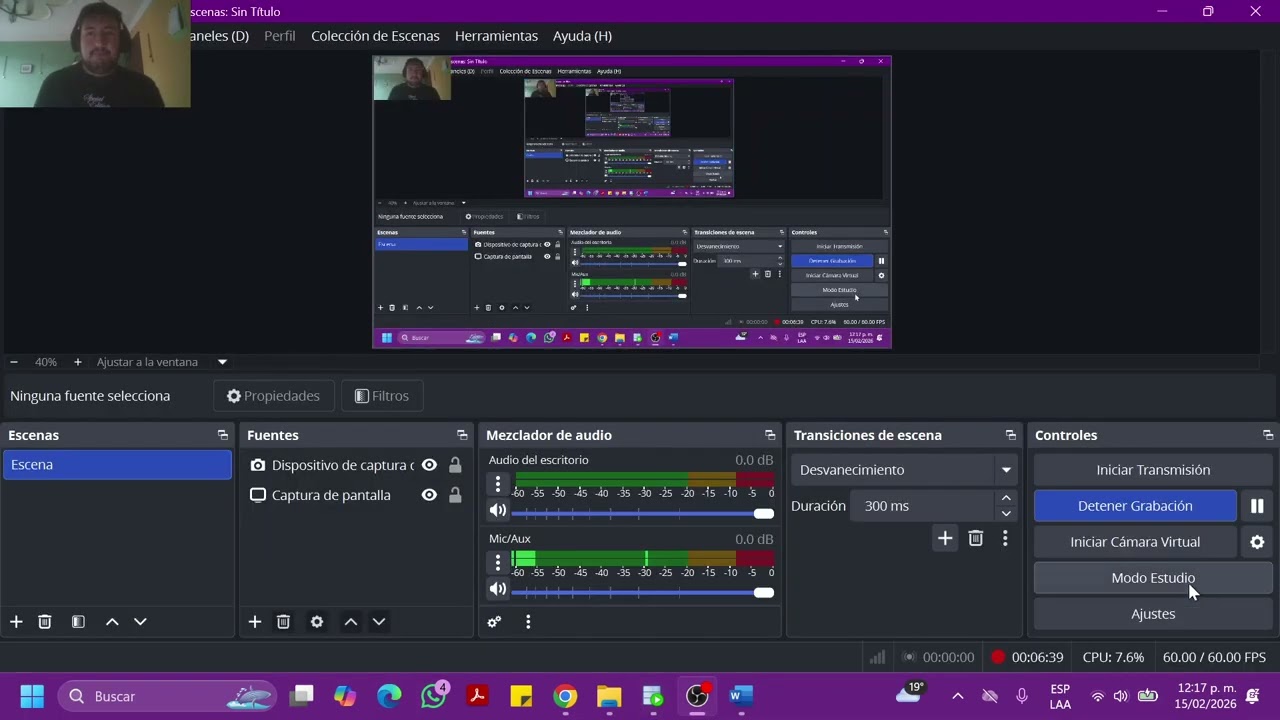
Task: Open scene filters icon in Escenas panel
Action: coord(78,622)
